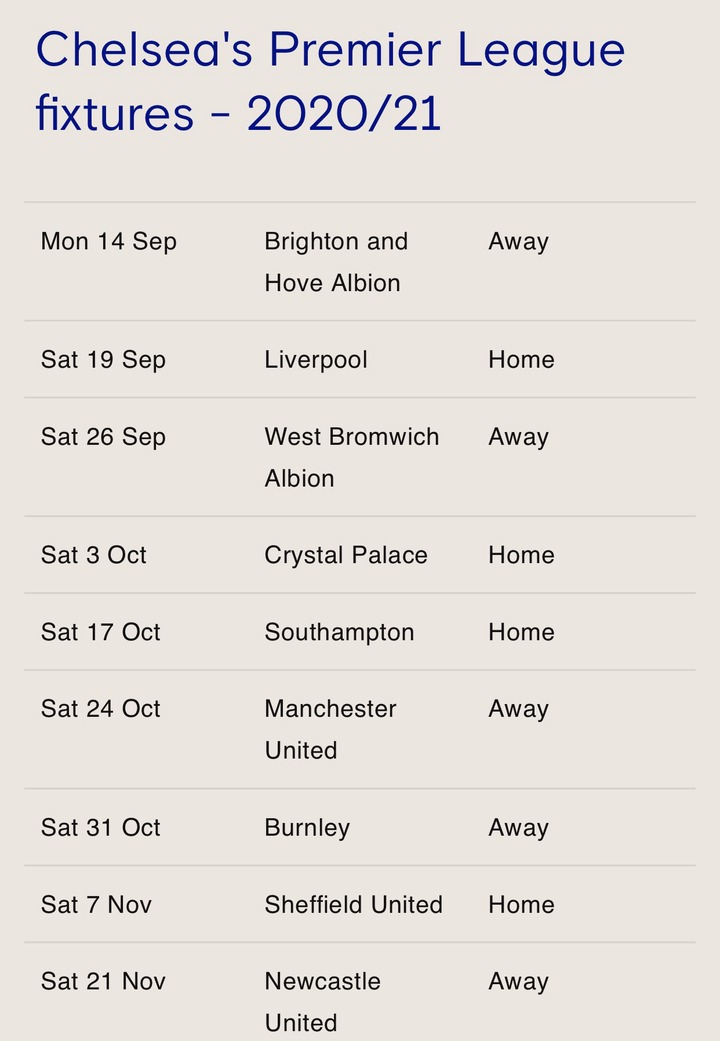
Task: Select the Brighton and Hove Albion fixture
Action: (x=336, y=262)
